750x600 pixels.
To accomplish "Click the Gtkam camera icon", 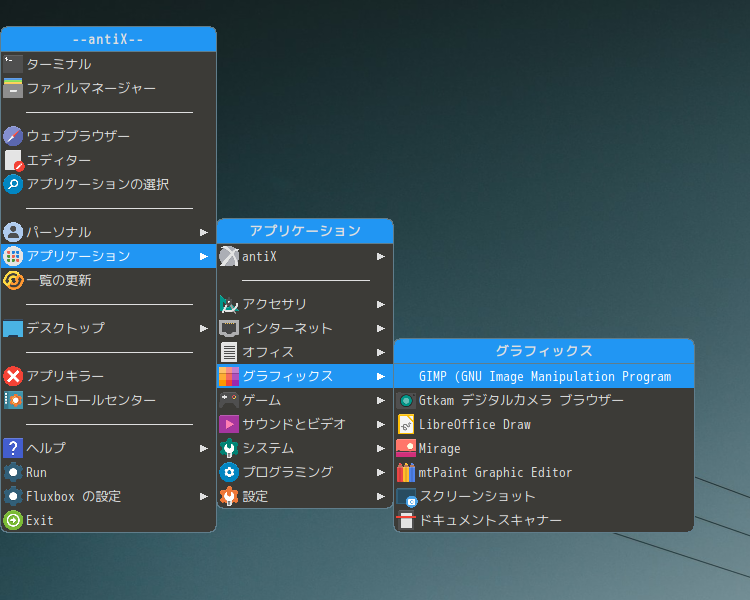I will 406,400.
